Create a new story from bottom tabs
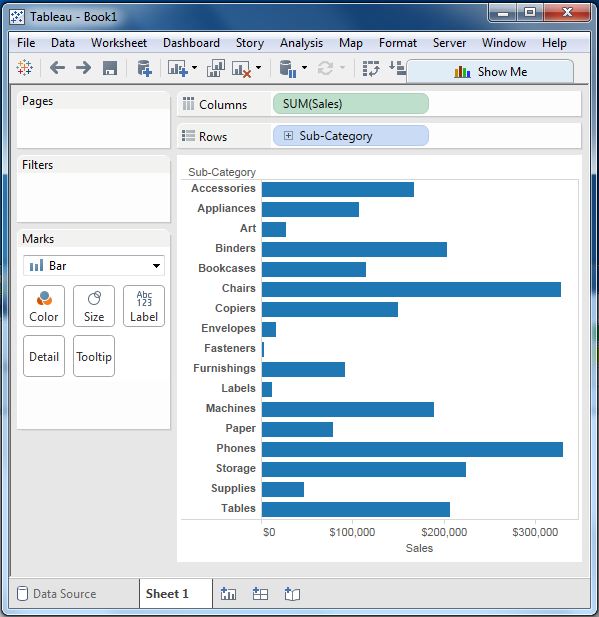 (292, 593)
